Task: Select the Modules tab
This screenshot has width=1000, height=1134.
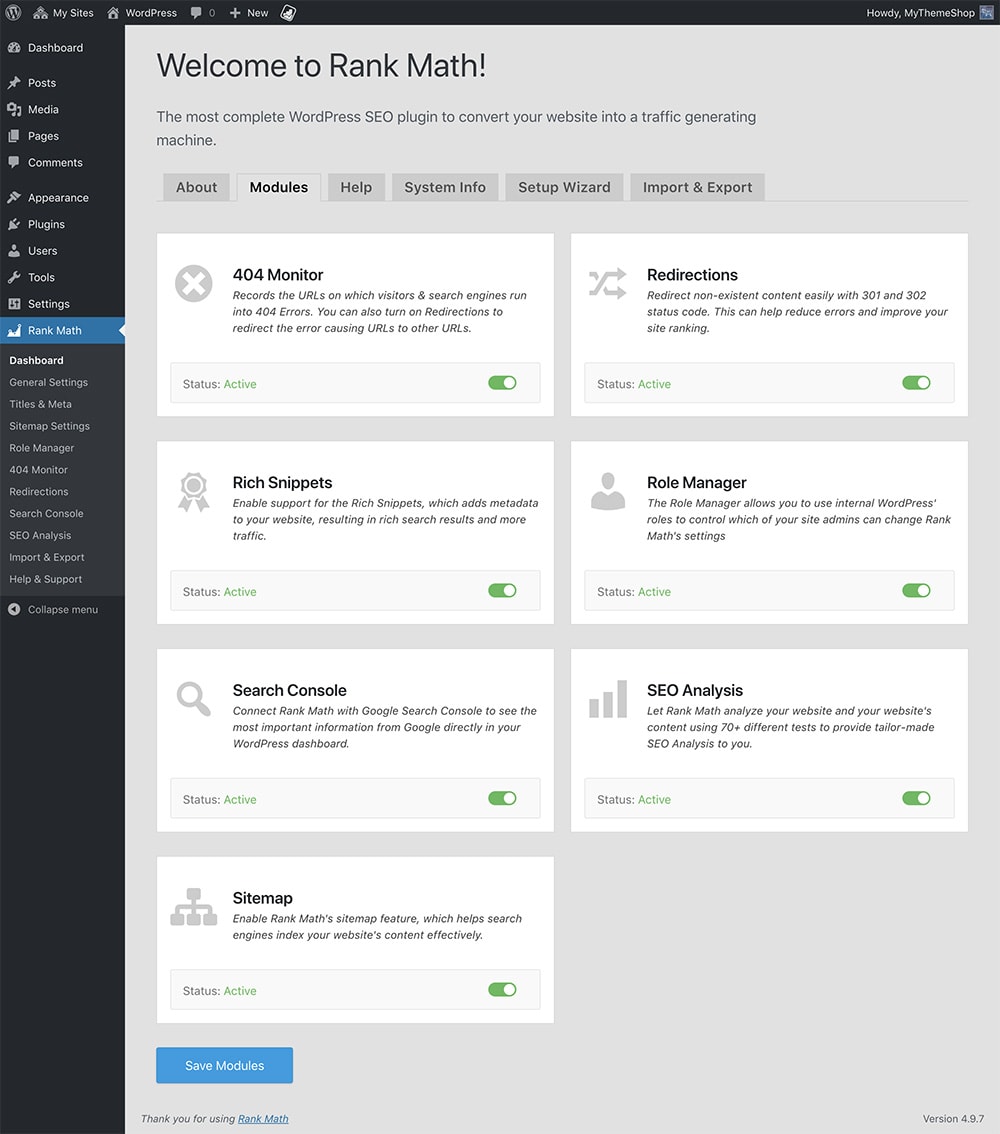Action: (278, 187)
